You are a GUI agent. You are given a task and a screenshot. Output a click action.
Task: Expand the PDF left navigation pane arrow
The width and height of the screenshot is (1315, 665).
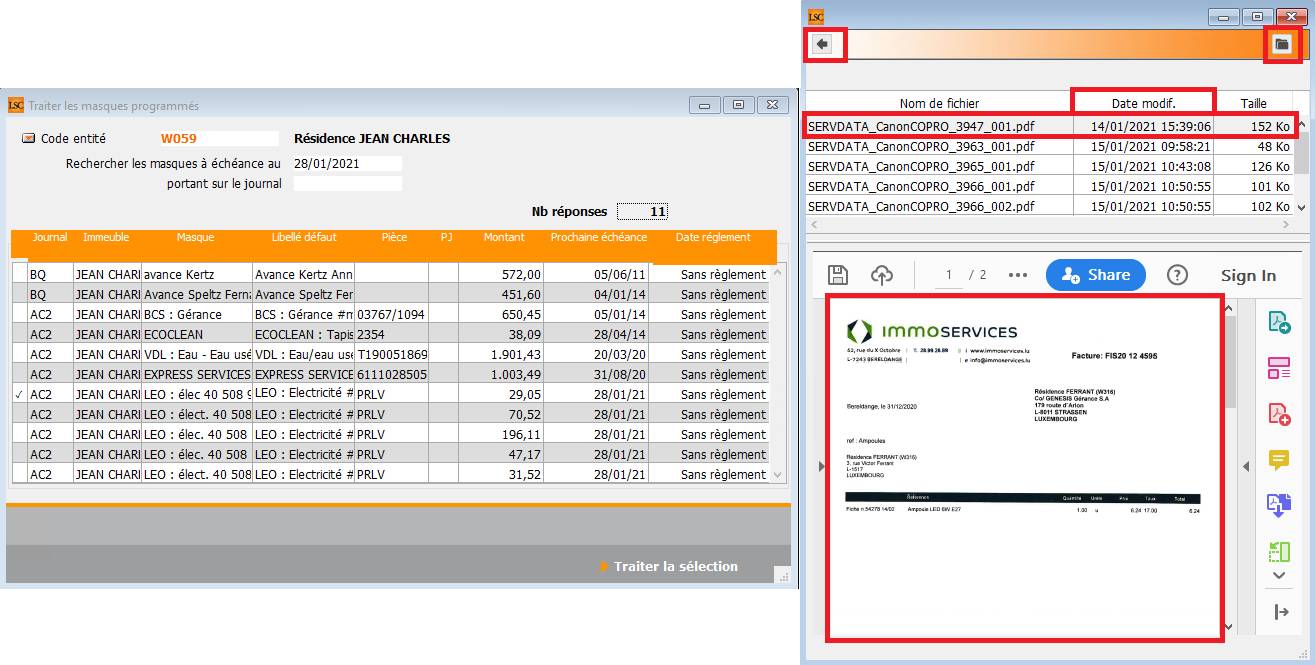pos(821,465)
